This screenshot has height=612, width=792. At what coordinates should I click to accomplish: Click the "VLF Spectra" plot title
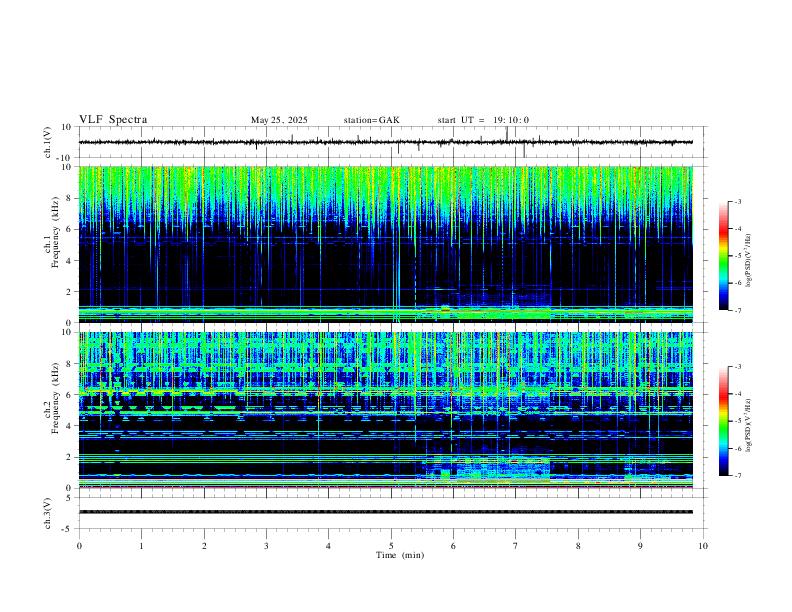pyautogui.click(x=113, y=120)
